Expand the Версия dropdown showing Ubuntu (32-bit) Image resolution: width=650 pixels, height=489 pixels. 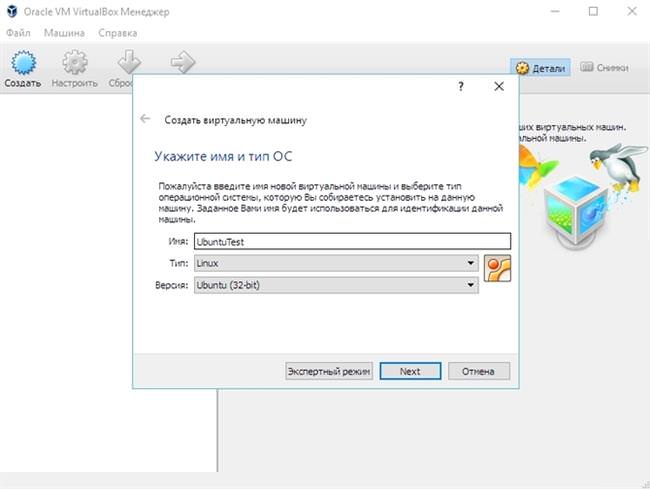point(336,285)
